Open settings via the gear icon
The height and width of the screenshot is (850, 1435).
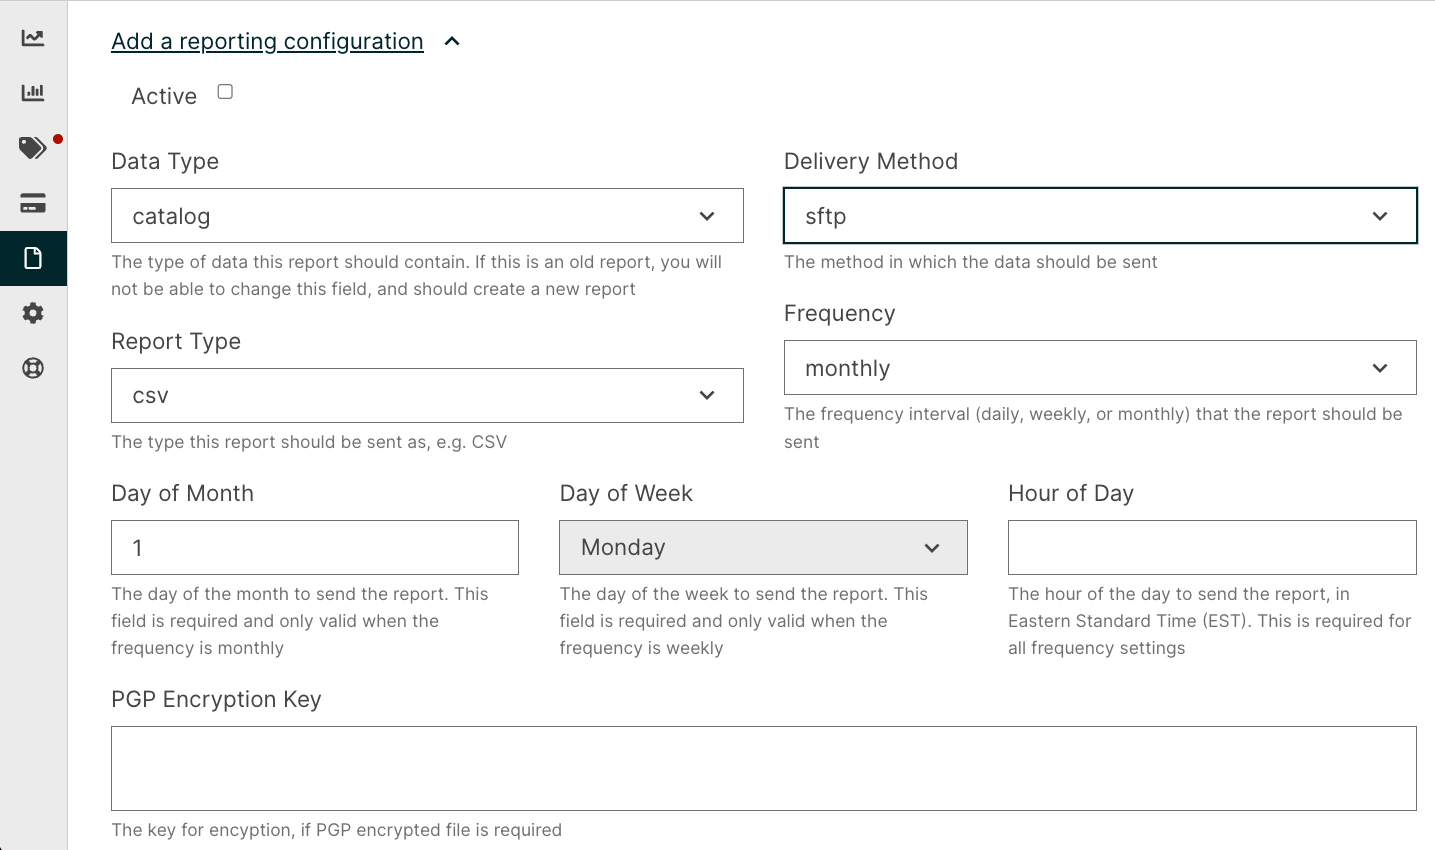[x=33, y=313]
